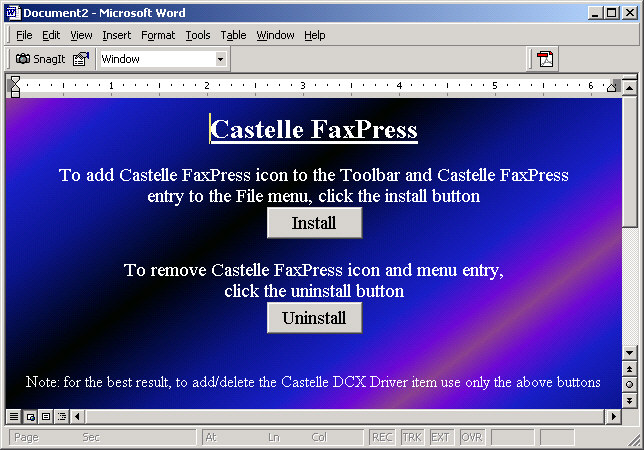The image size is (644, 450).
Task: Click Select Browse Object round button
Action: [x=629, y=384]
